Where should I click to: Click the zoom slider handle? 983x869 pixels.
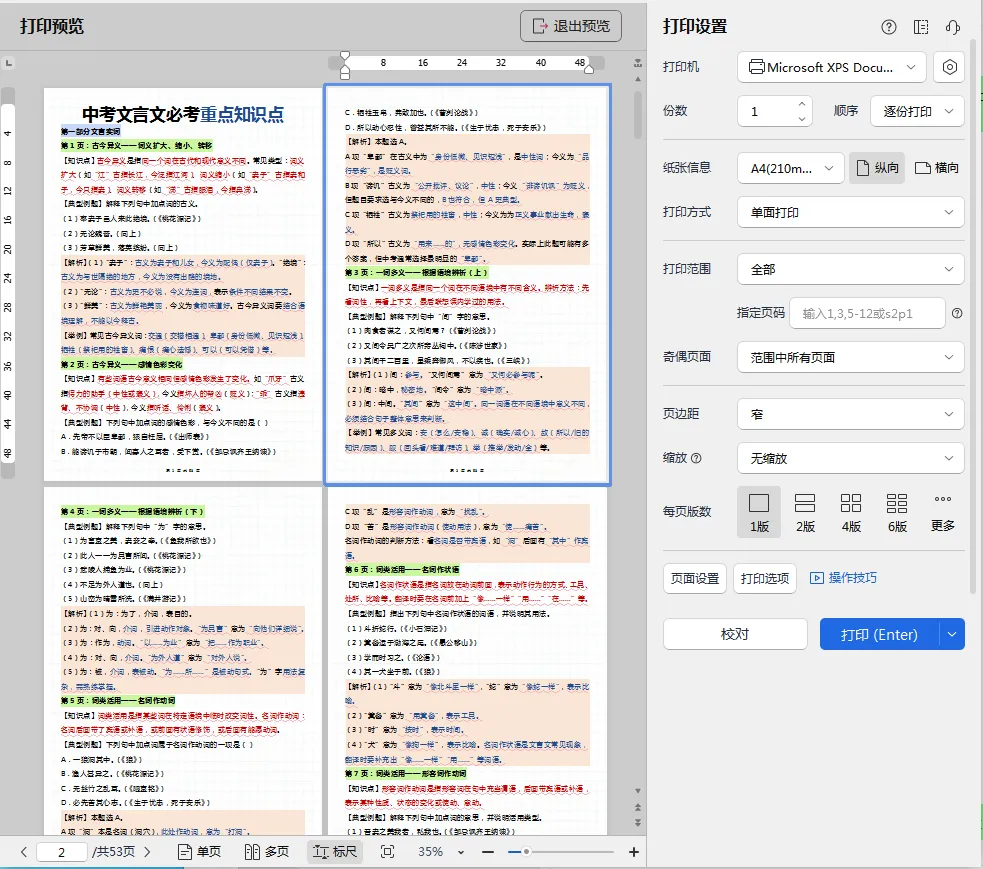coord(526,851)
